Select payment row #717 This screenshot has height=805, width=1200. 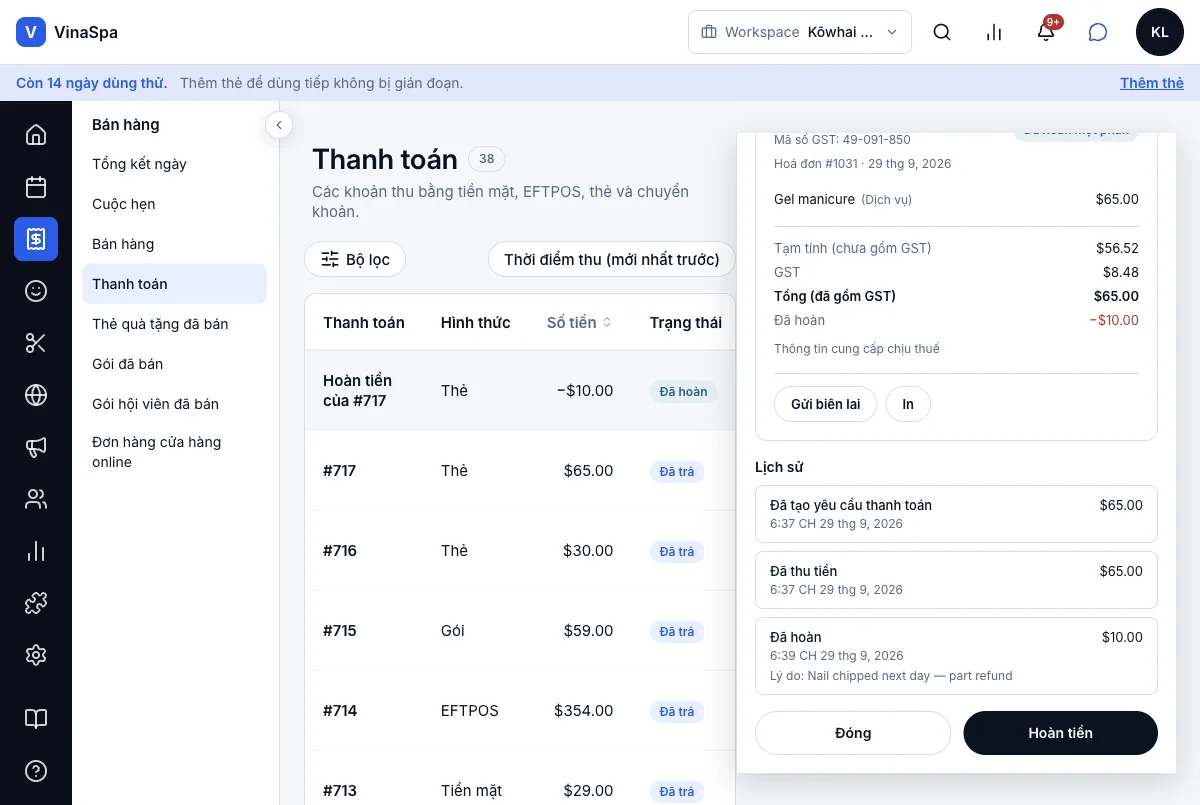520,471
